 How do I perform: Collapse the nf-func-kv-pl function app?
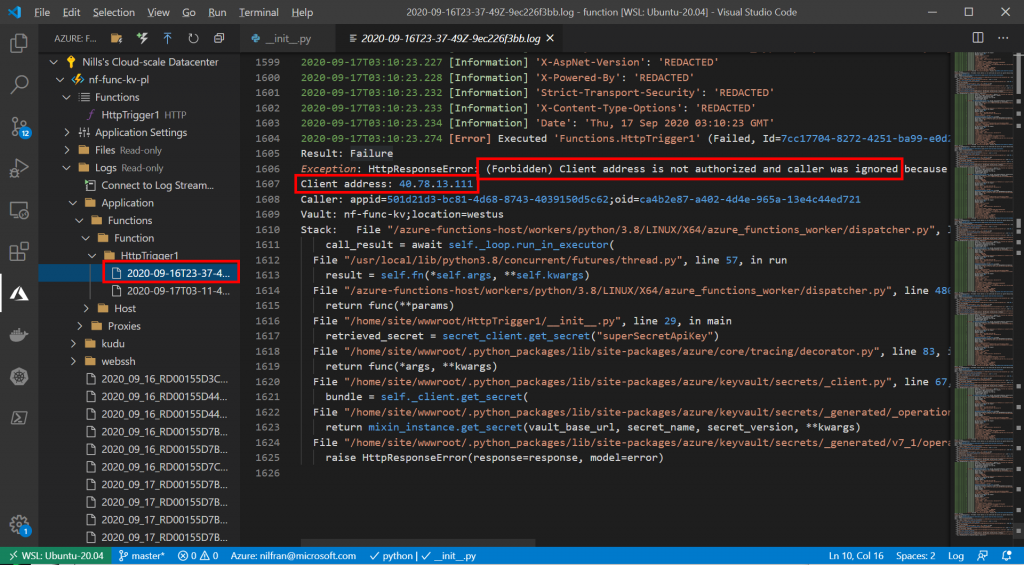click(60, 80)
